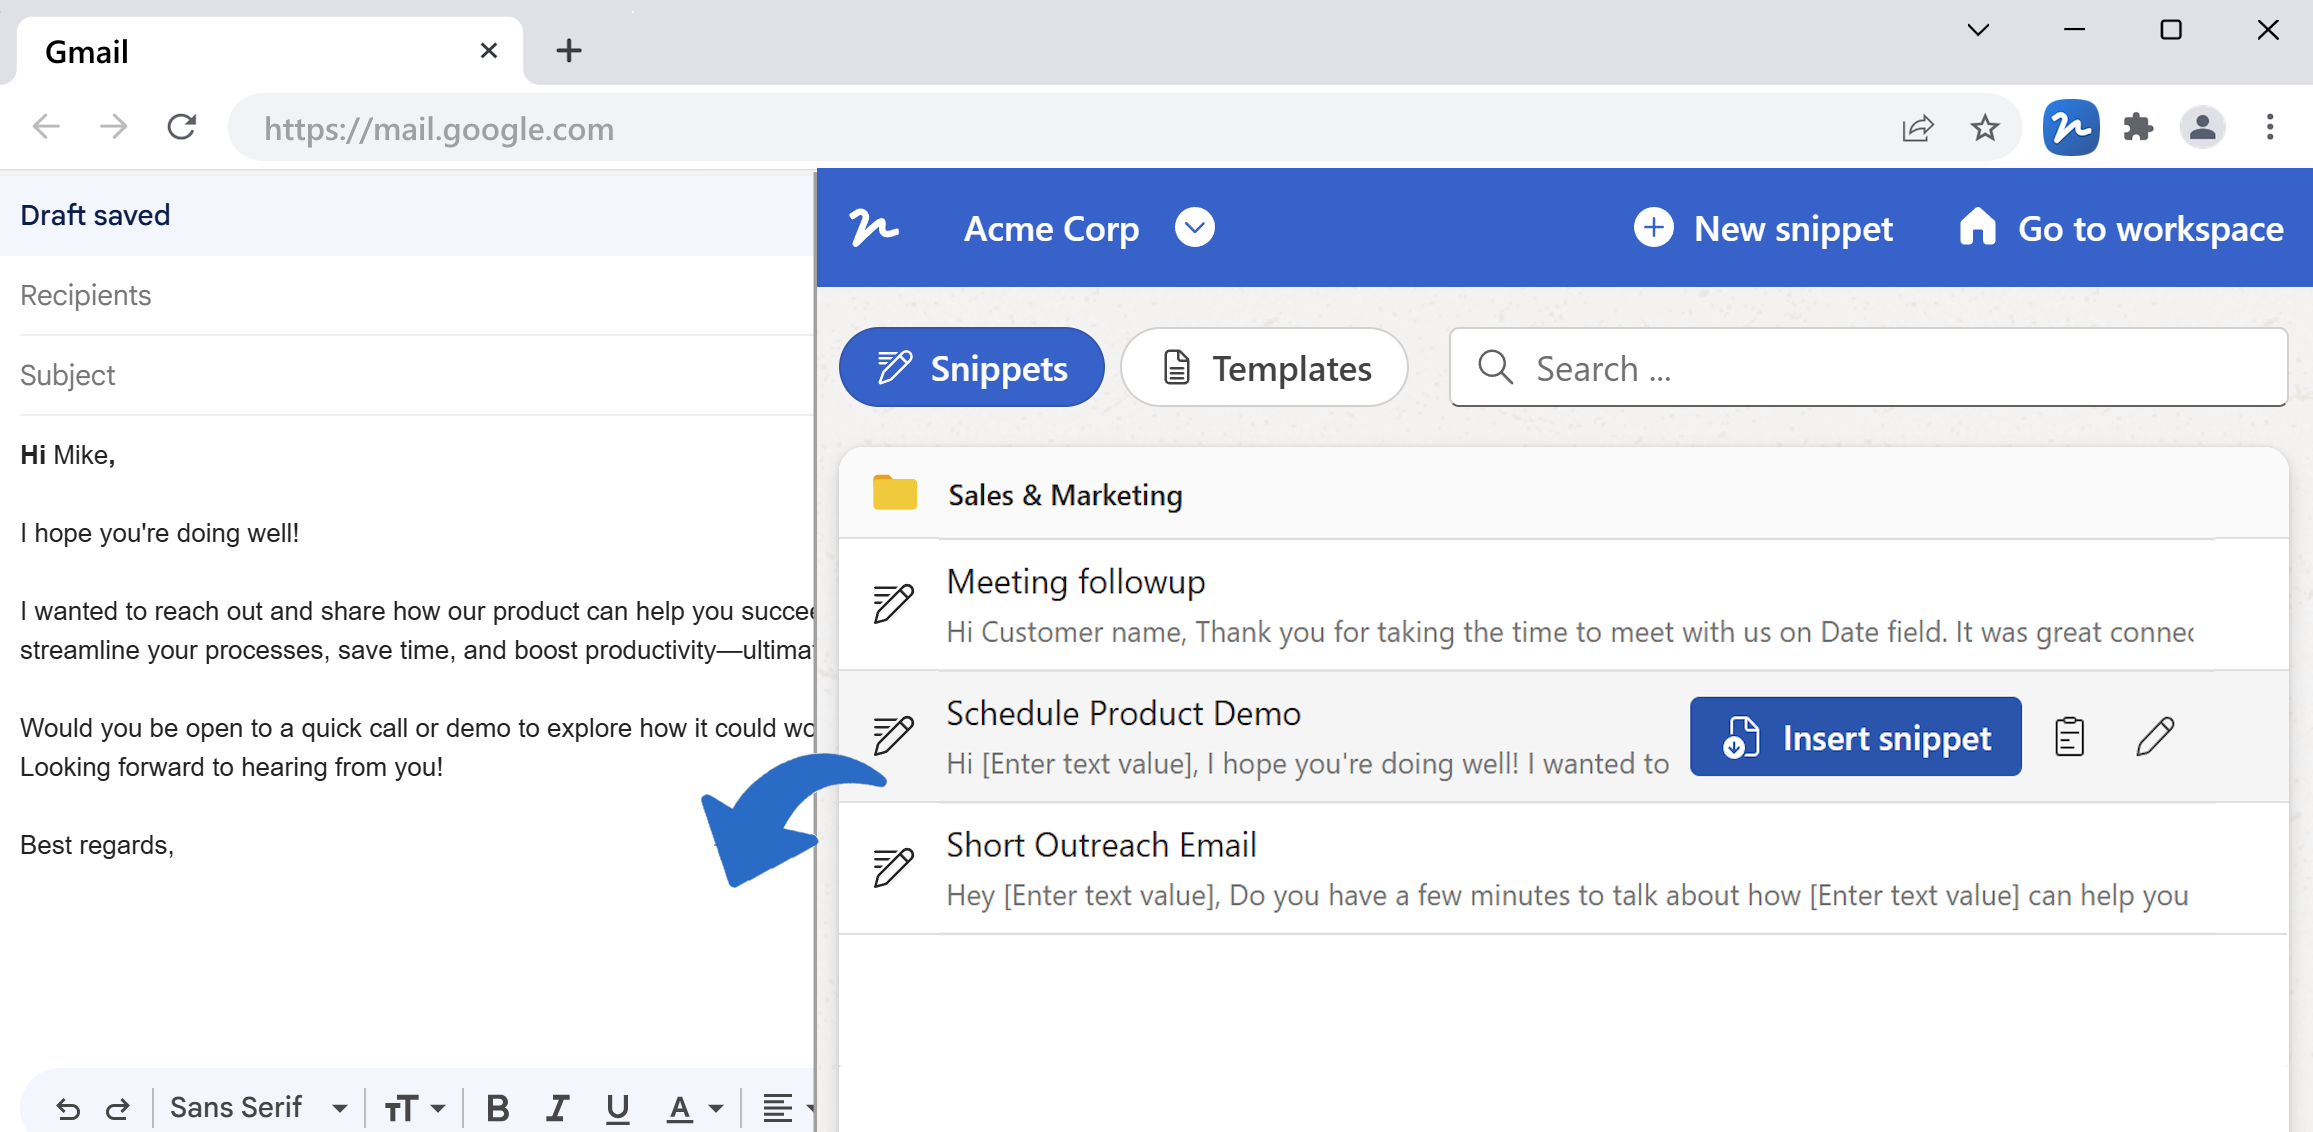Click the tab search chevron in title bar
The height and width of the screenshot is (1132, 2313).
1977,30
